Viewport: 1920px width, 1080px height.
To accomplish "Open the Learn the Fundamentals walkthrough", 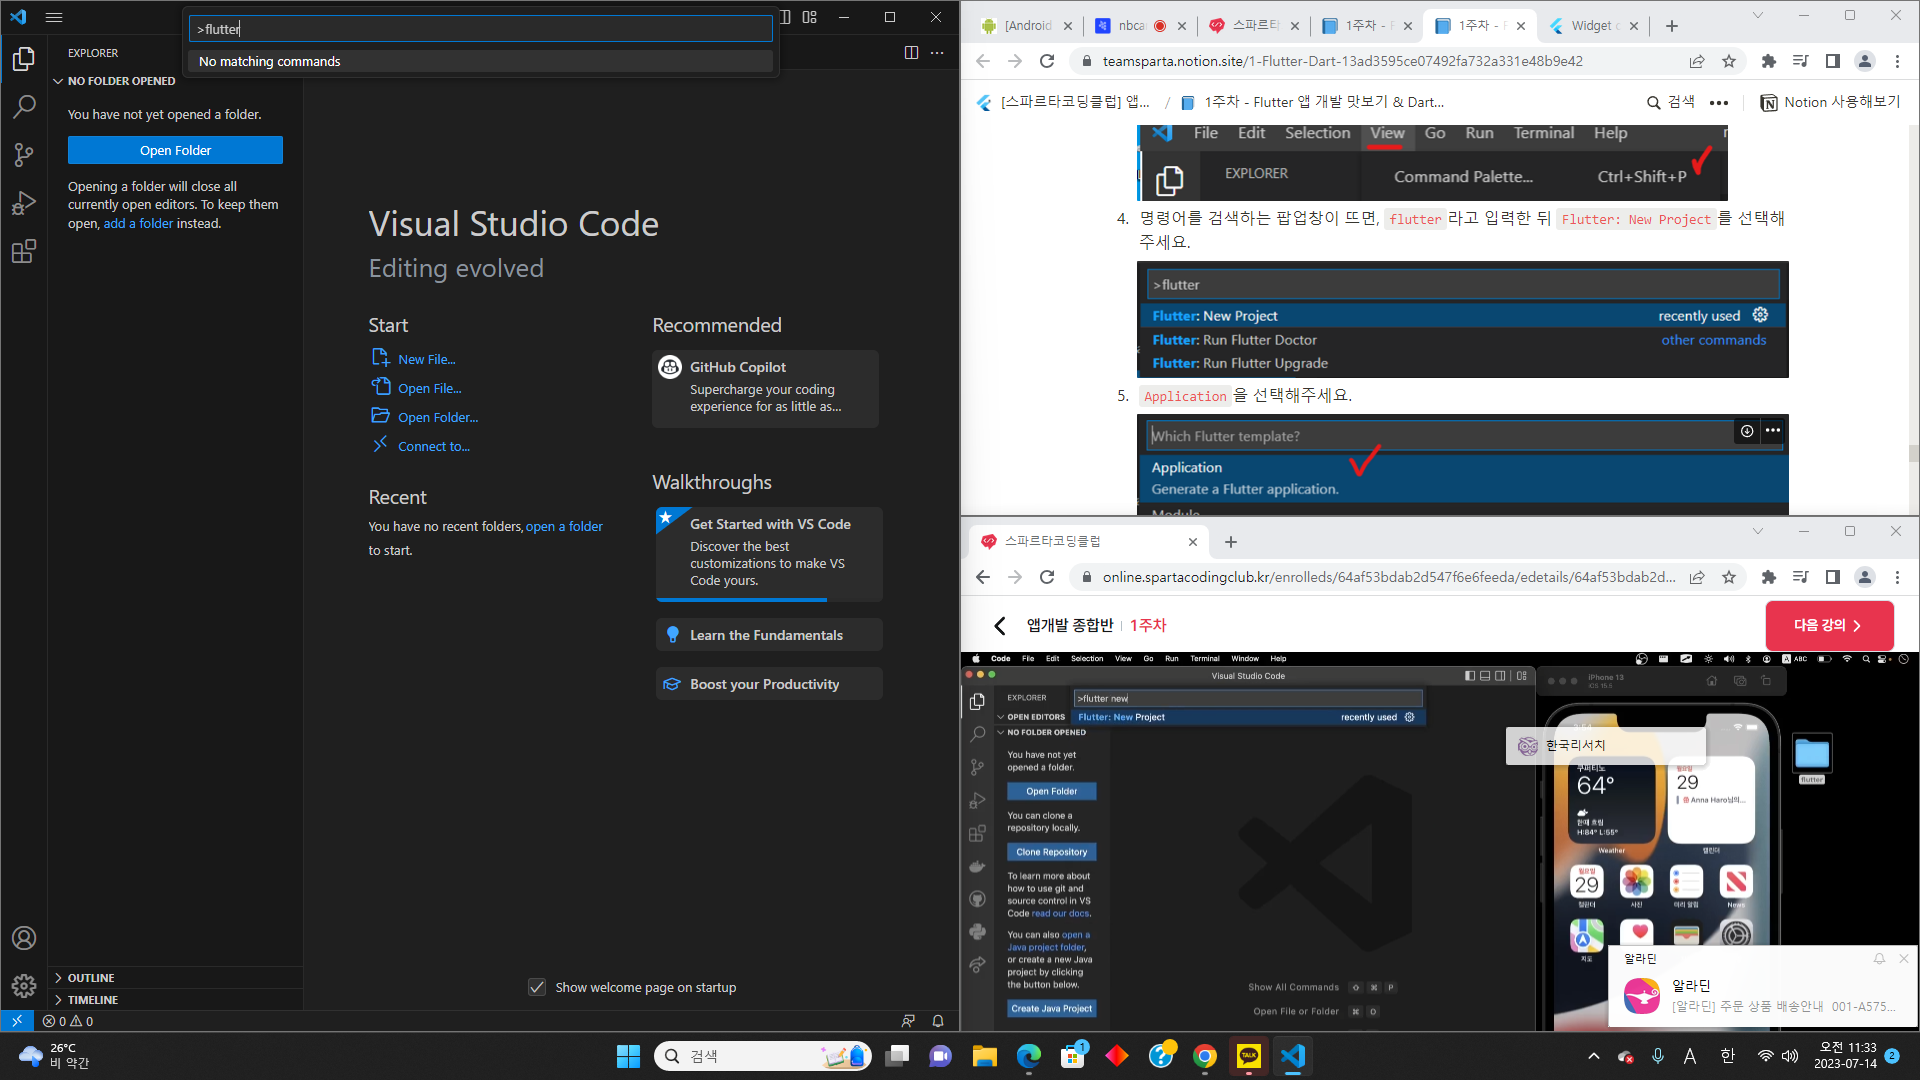I will click(769, 635).
